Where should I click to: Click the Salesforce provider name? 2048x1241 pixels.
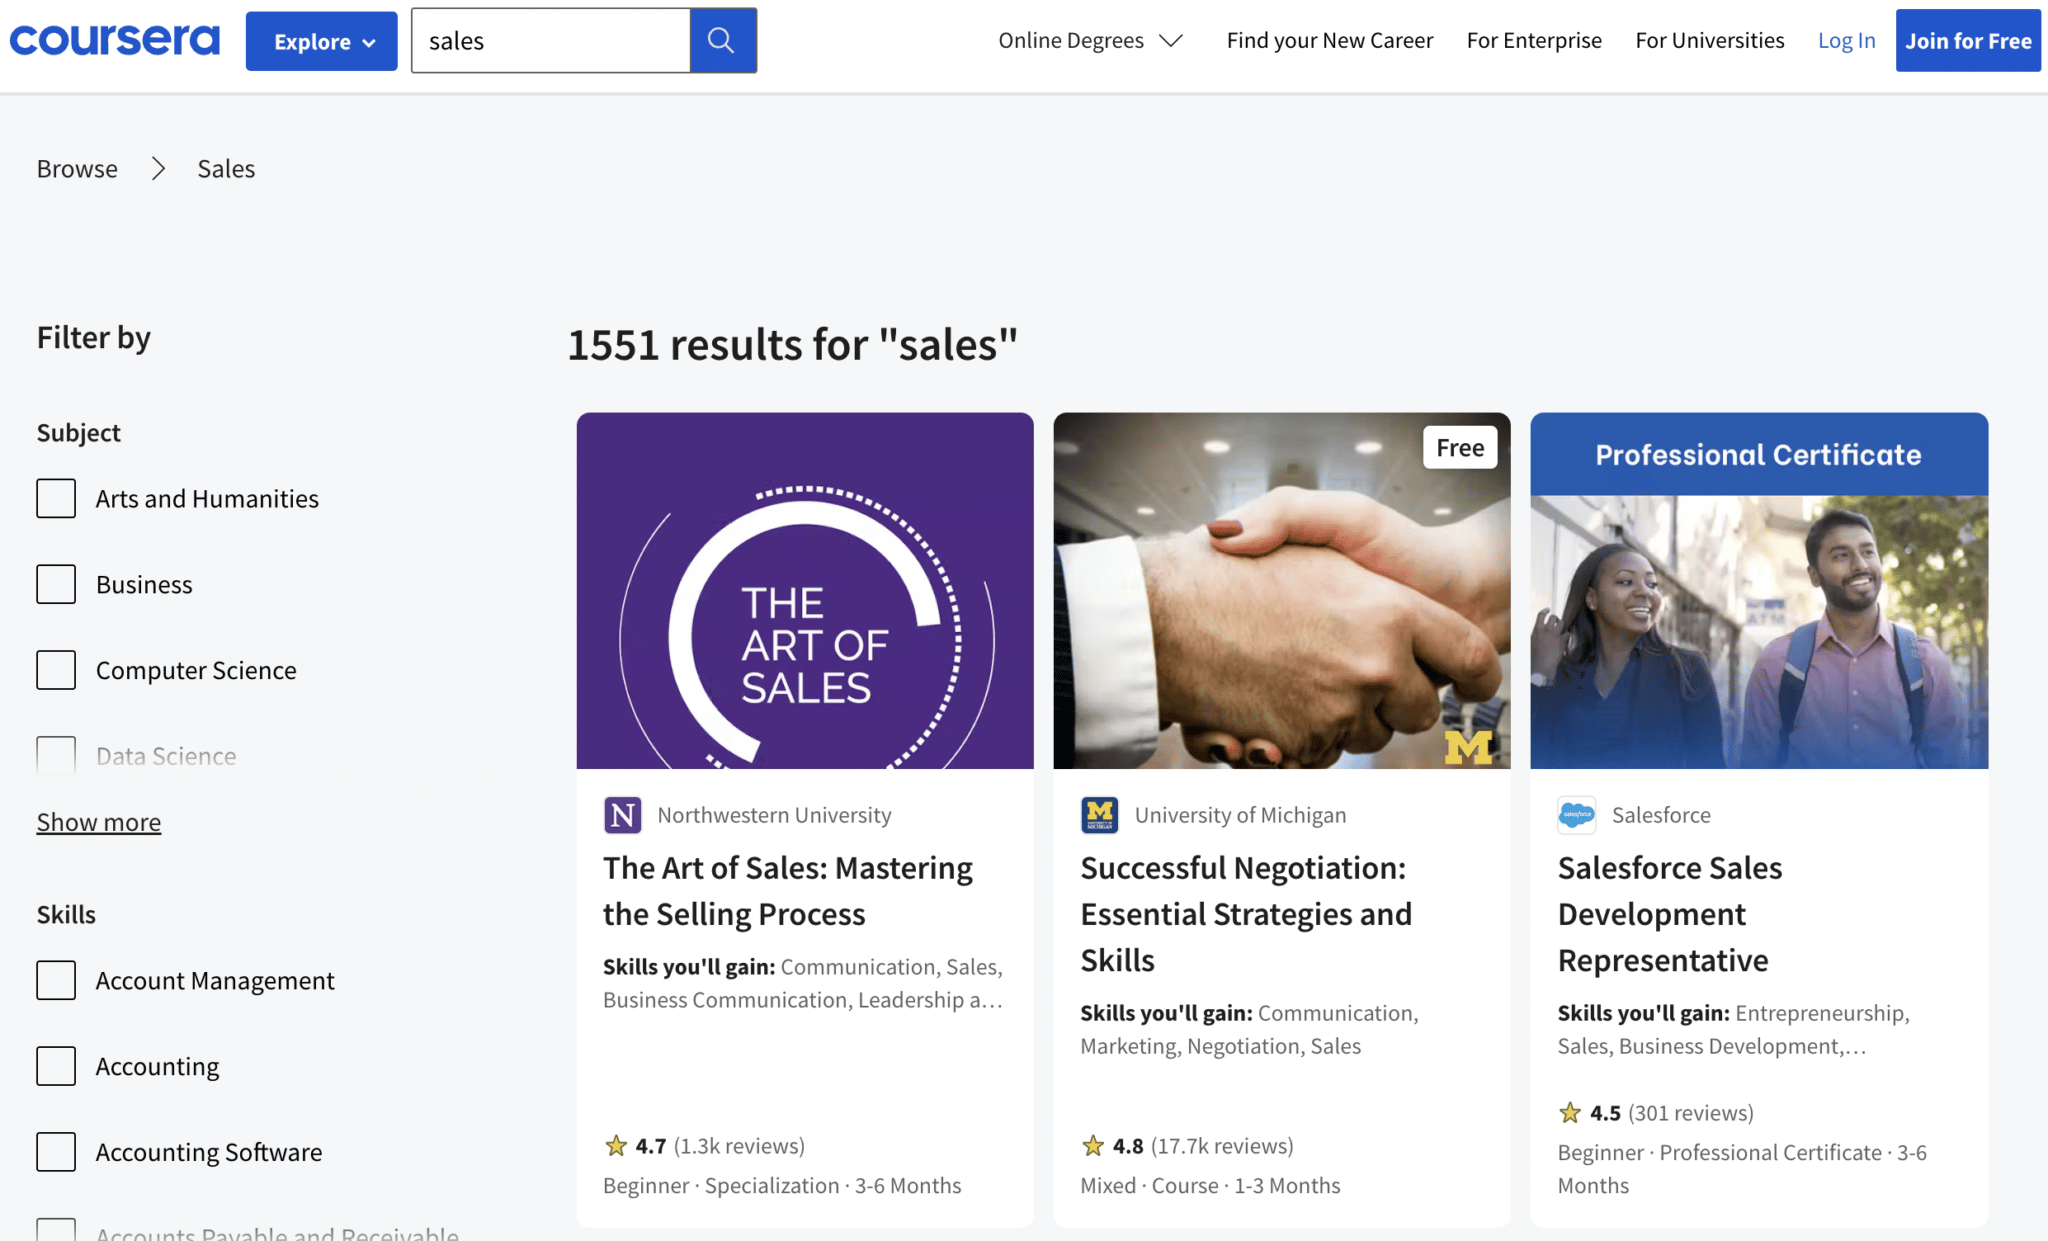(1661, 815)
